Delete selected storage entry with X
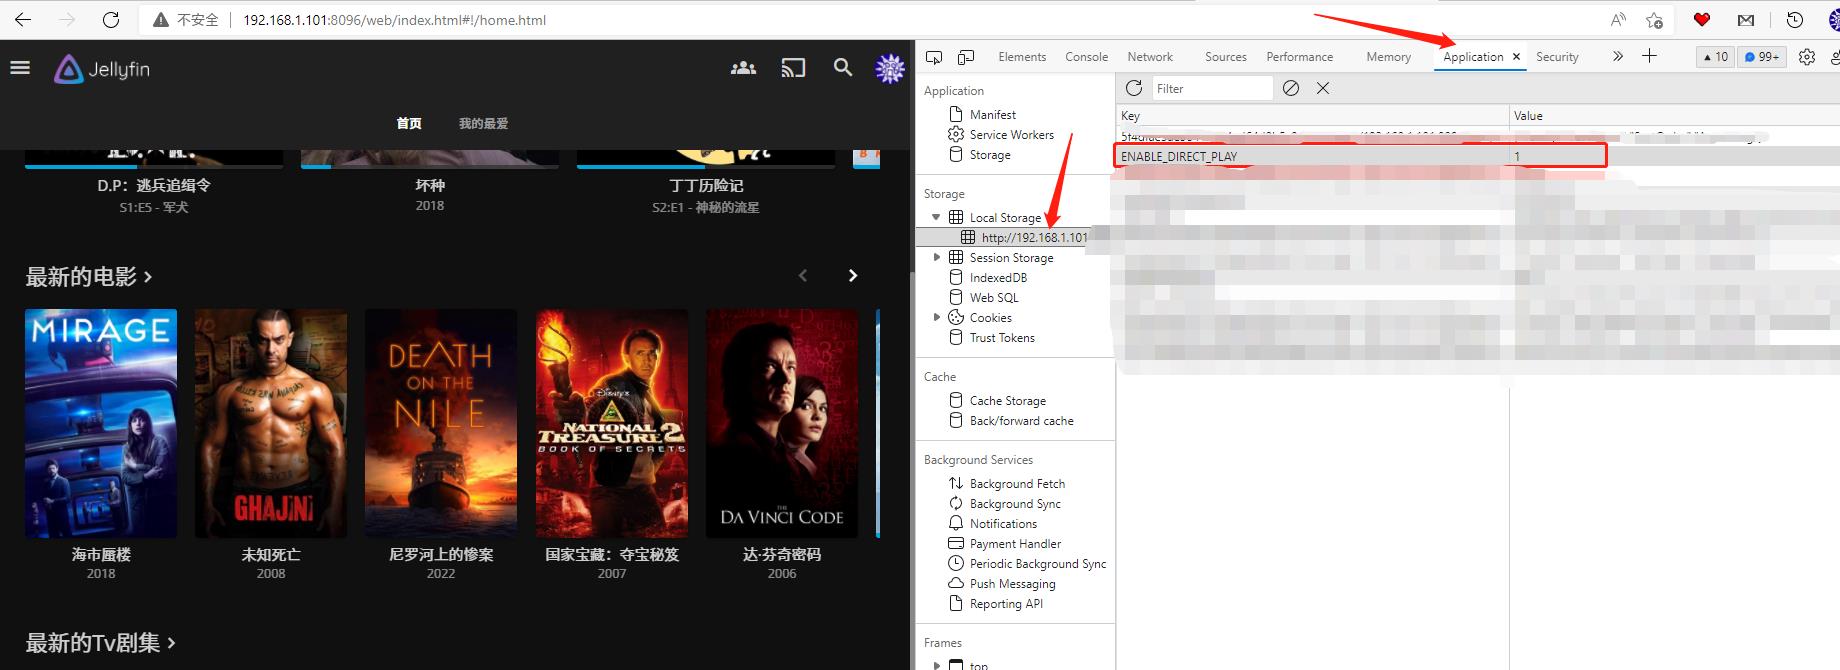The image size is (1840, 670). (x=1323, y=88)
